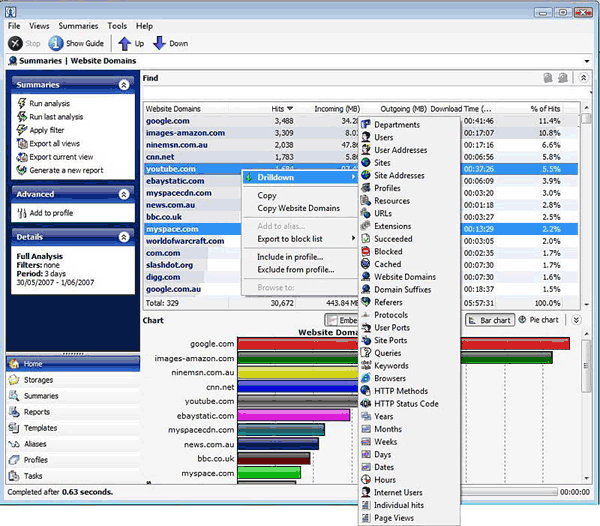Click the slashdot.org domain link
600x526 pixels.
169,265
